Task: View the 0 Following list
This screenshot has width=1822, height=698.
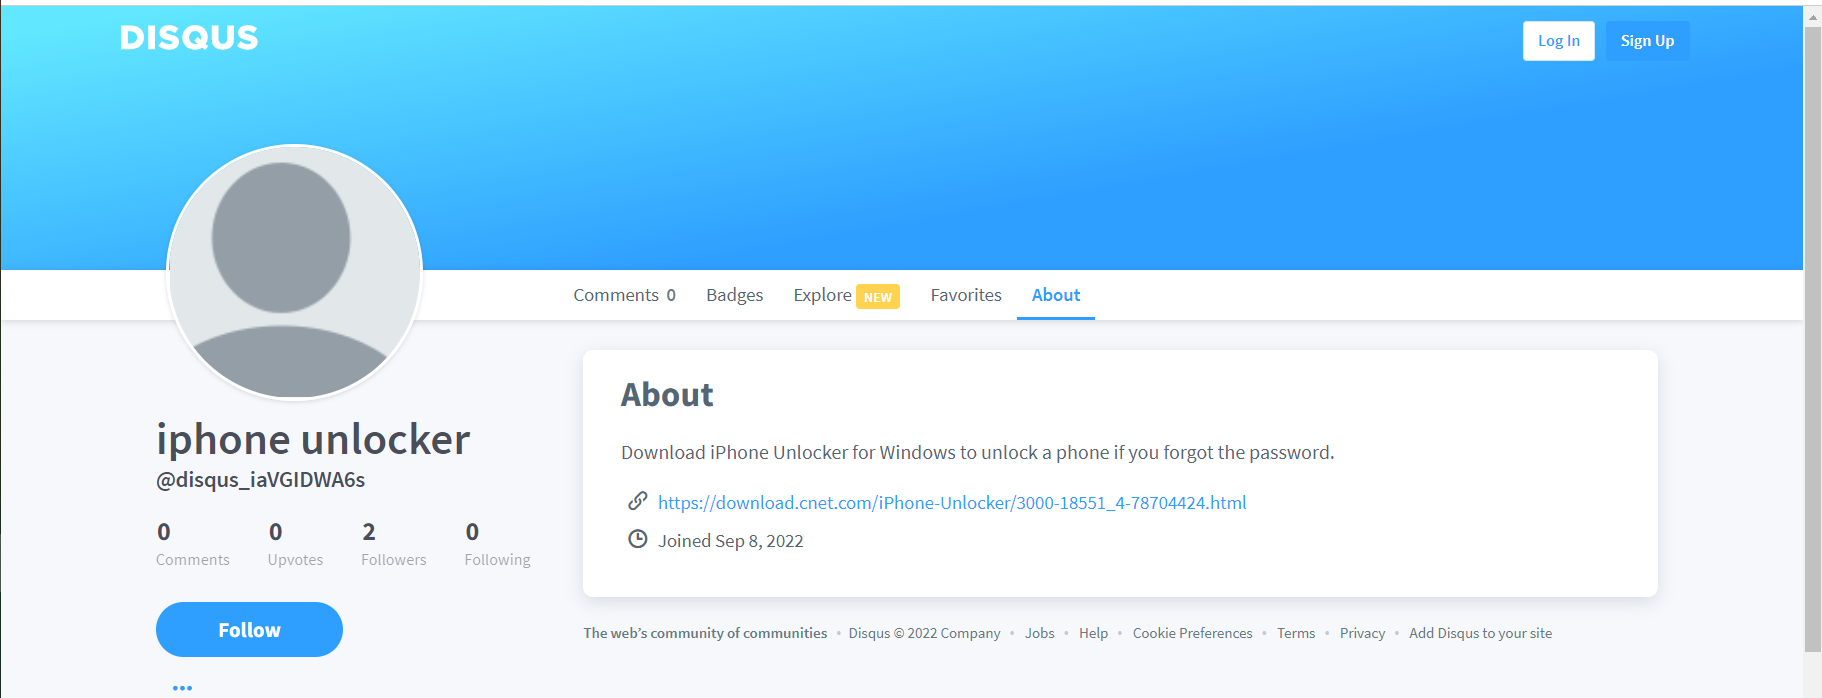Action: [x=497, y=544]
